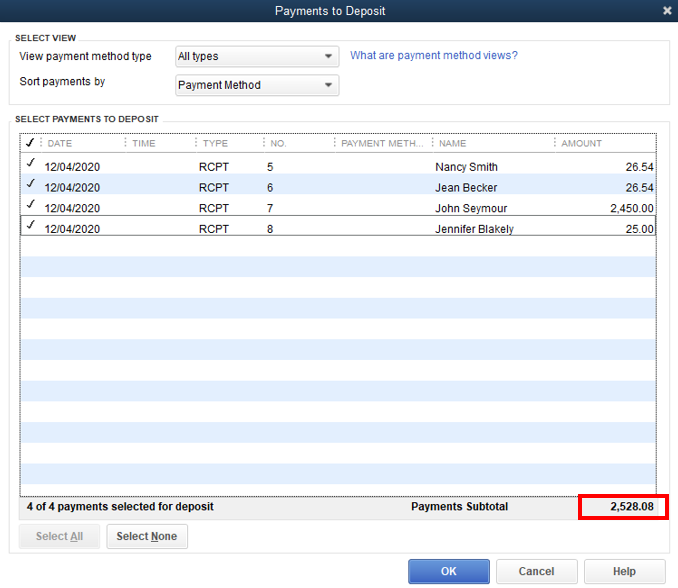Viewport: 678px width, 588px height.
Task: Click the OK button
Action: coord(448,571)
